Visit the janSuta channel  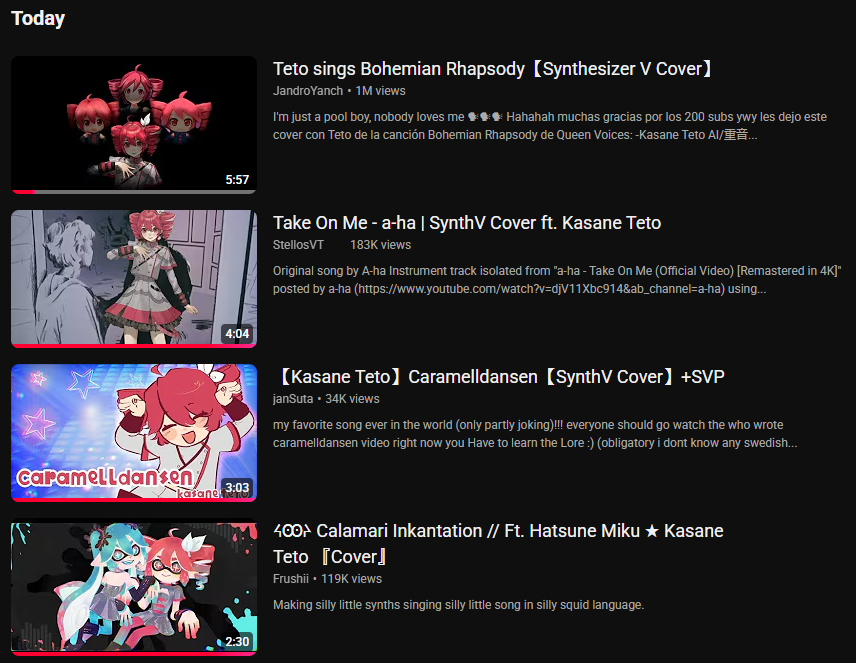[x=293, y=399]
